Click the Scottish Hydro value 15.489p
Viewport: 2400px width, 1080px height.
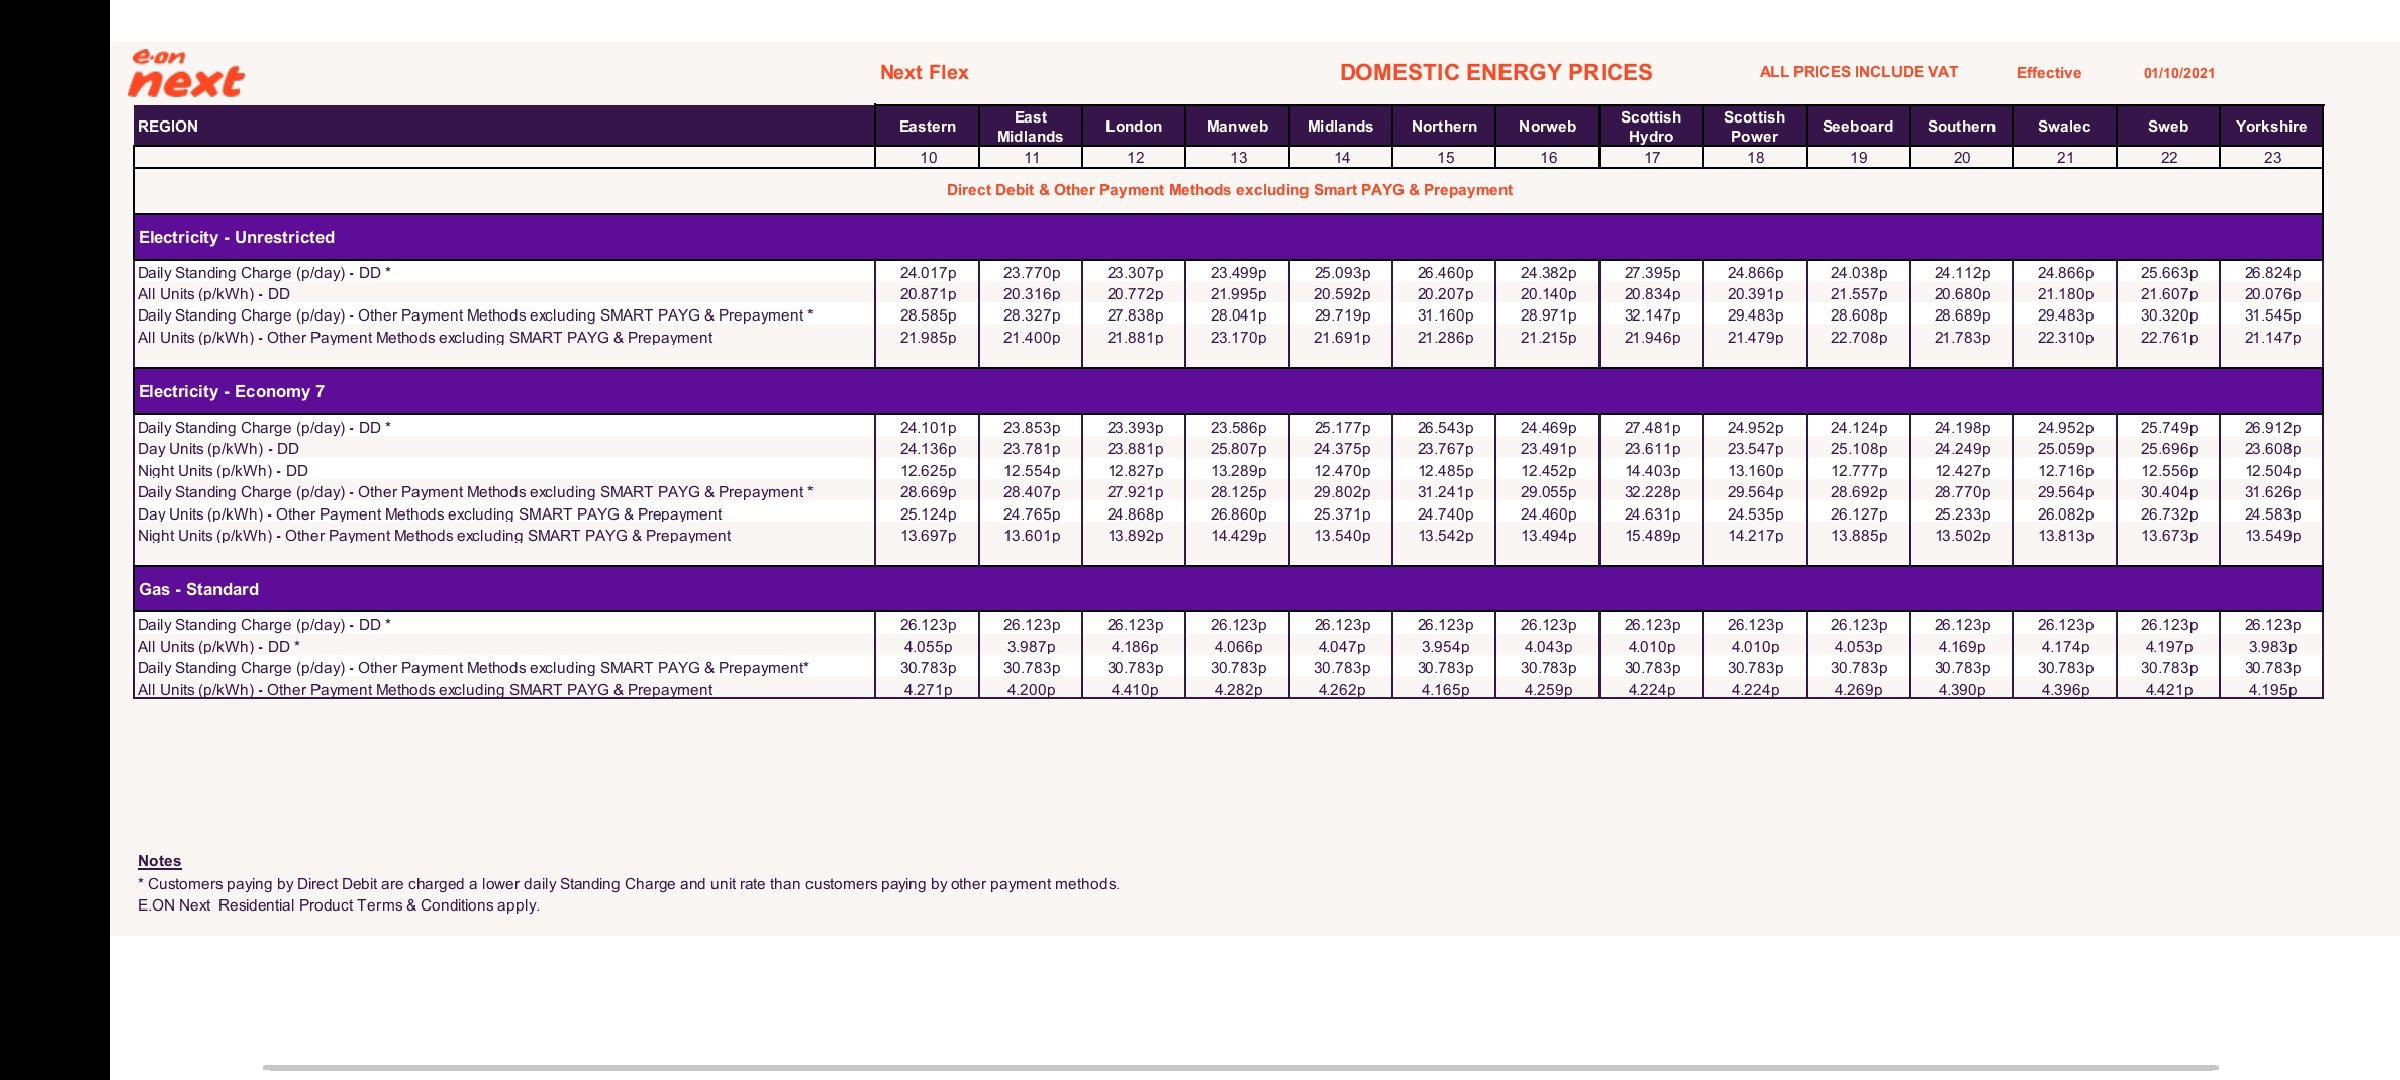pos(1652,536)
